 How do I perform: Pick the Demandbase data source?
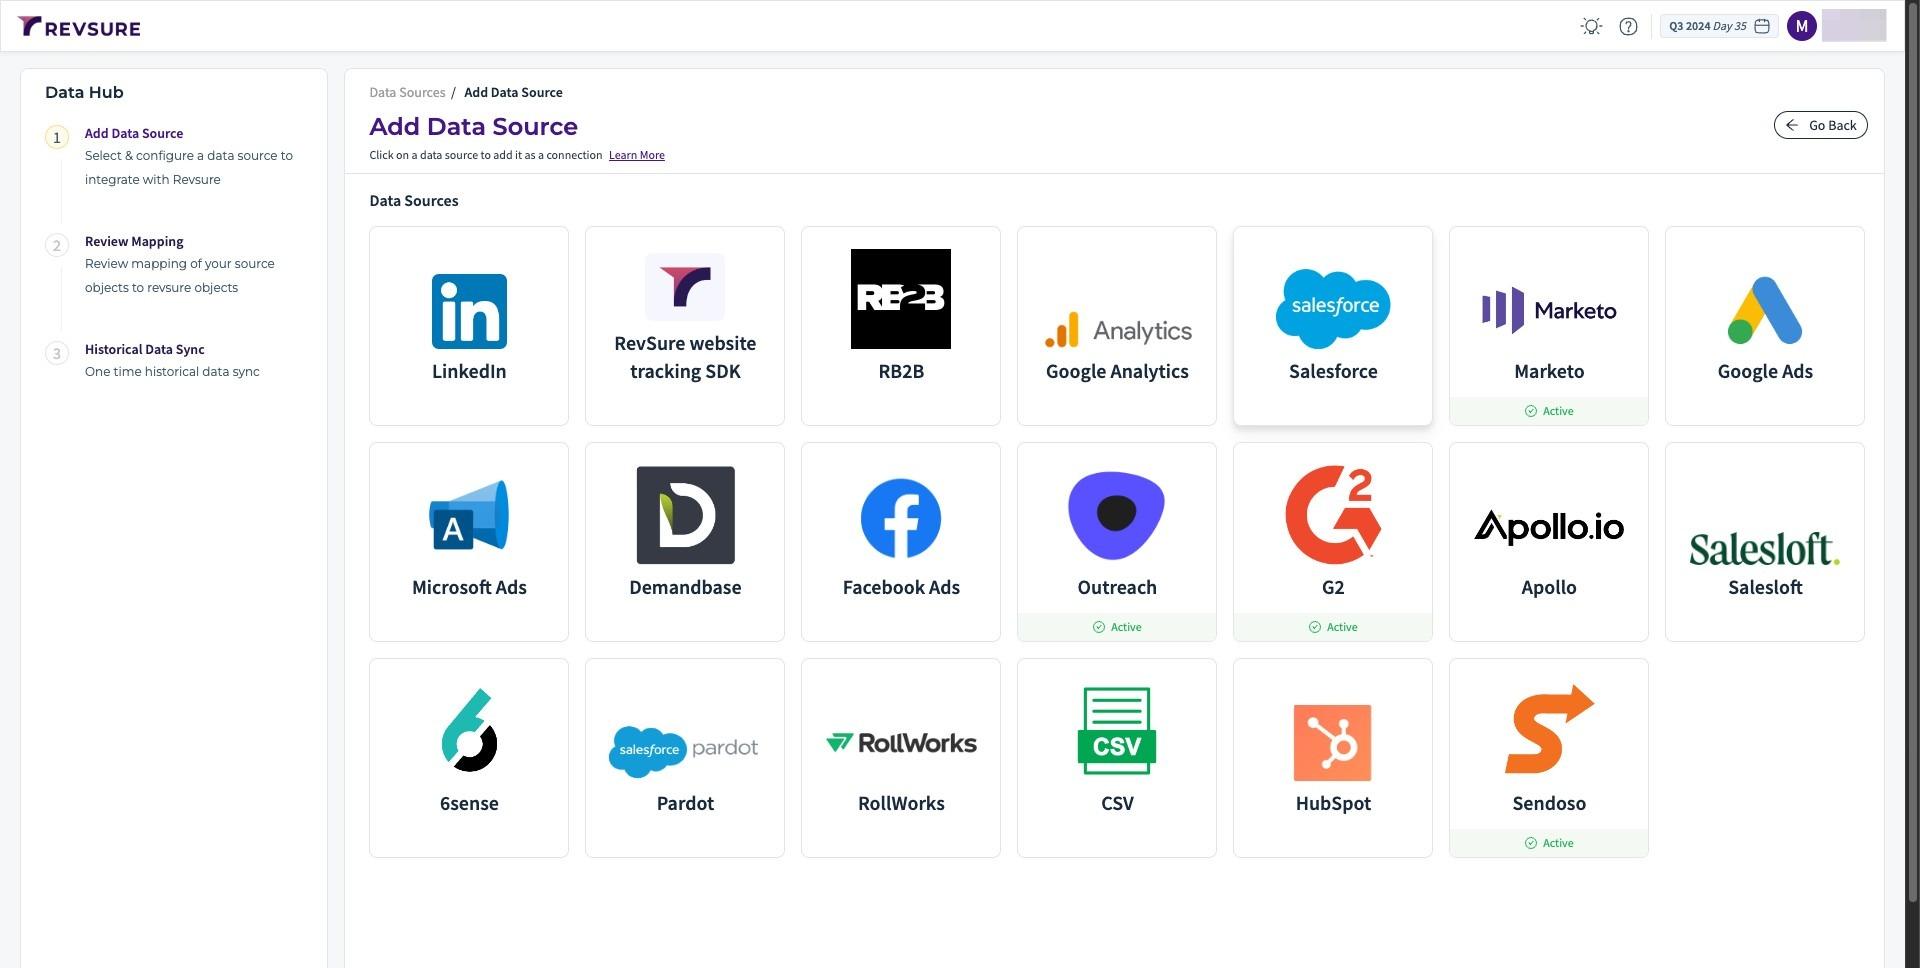(x=685, y=542)
